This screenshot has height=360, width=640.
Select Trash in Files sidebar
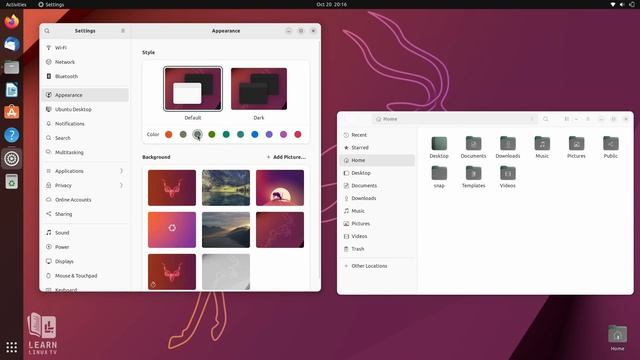tap(377, 249)
